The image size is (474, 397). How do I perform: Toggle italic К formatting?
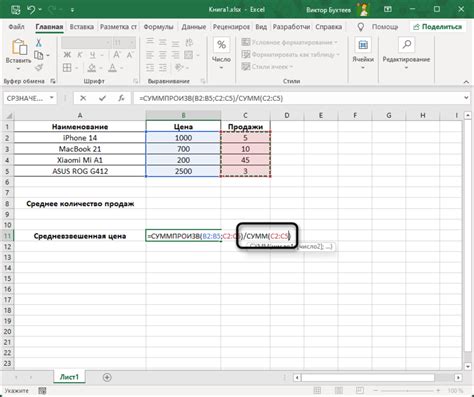coord(80,55)
